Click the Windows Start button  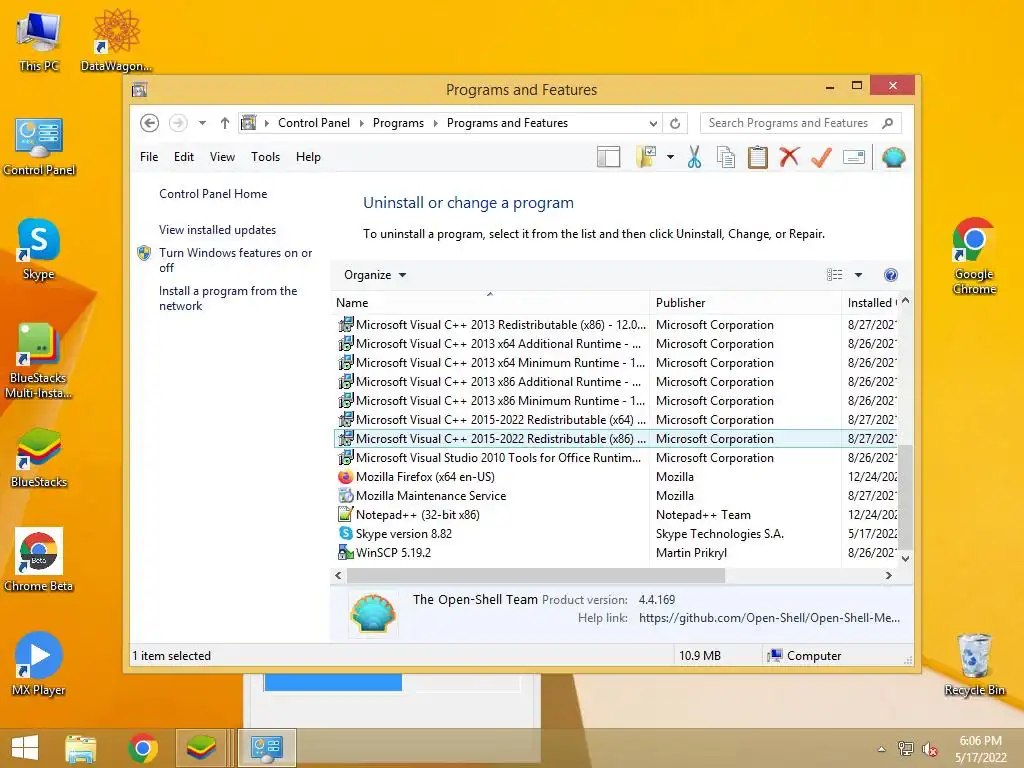coord(25,748)
